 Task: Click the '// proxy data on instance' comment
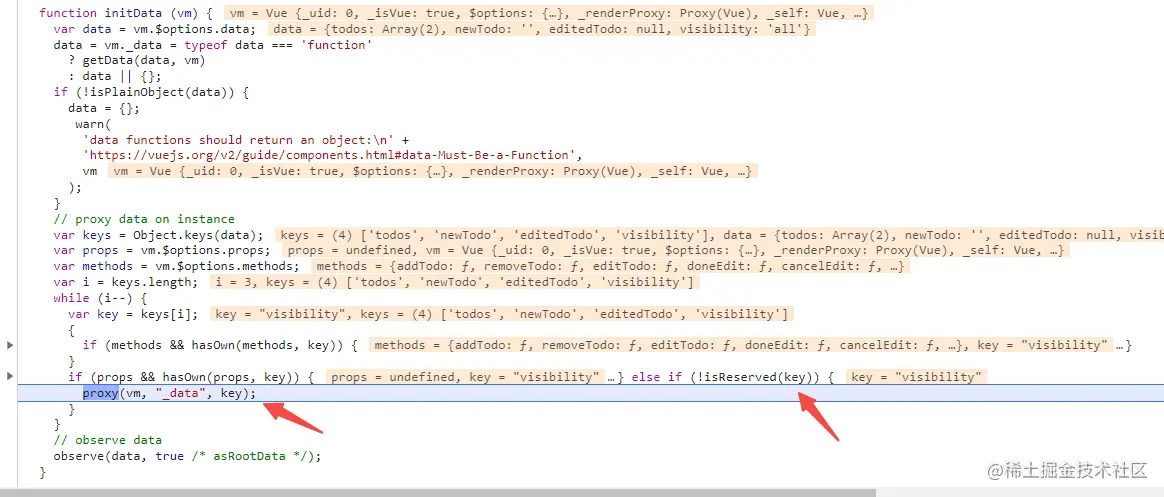tap(144, 219)
